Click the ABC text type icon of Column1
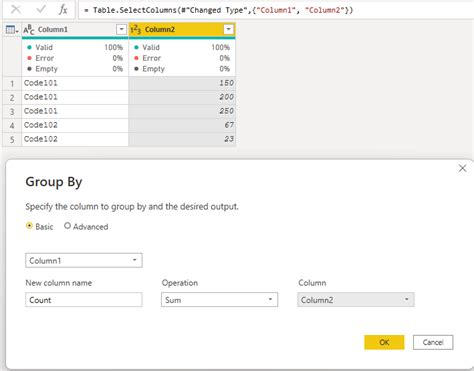 pyautogui.click(x=29, y=30)
